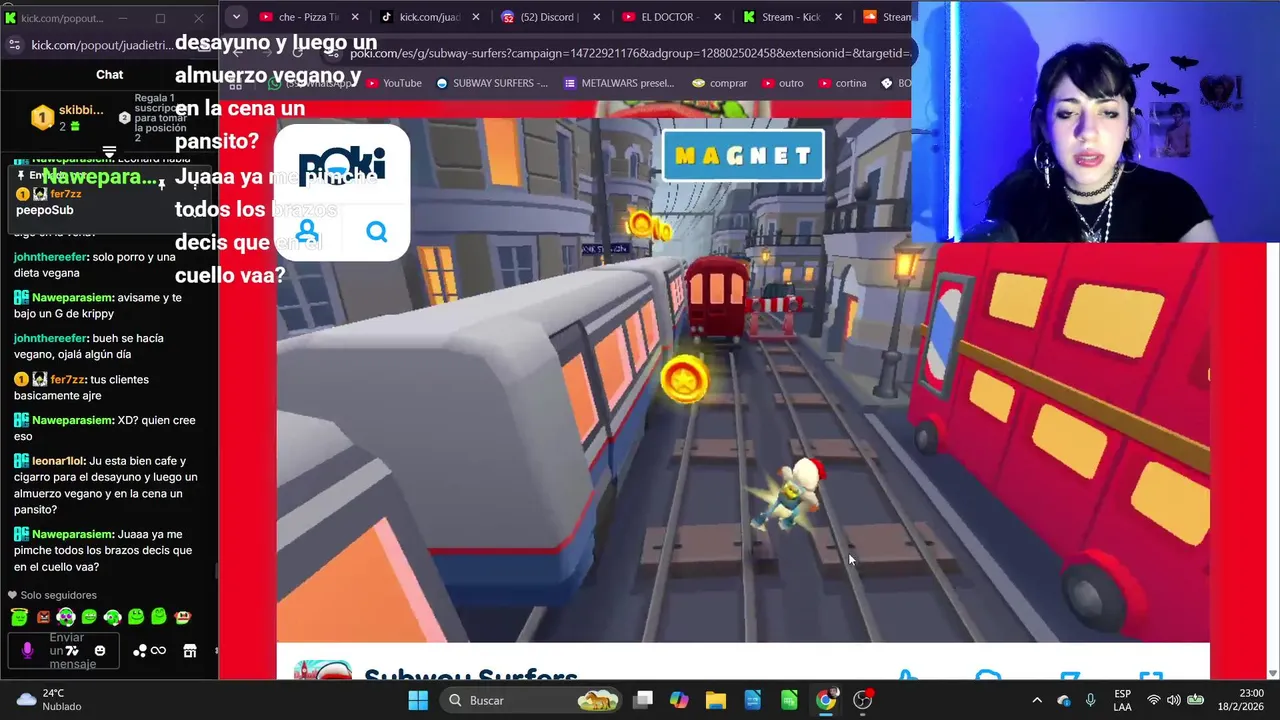Viewport: 1280px width, 720px height.
Task: Click the microphone icon in system tray
Action: tap(1090, 700)
